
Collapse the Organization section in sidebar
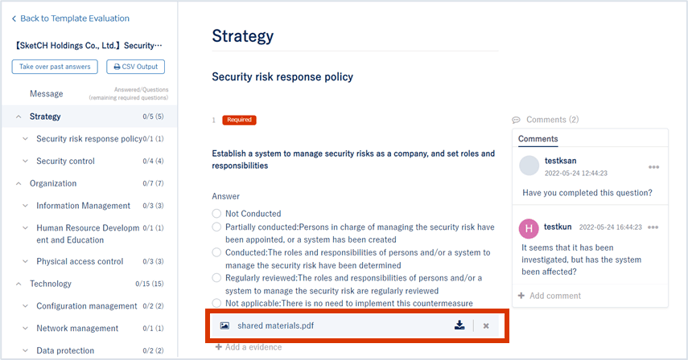pyautogui.click(x=18, y=184)
